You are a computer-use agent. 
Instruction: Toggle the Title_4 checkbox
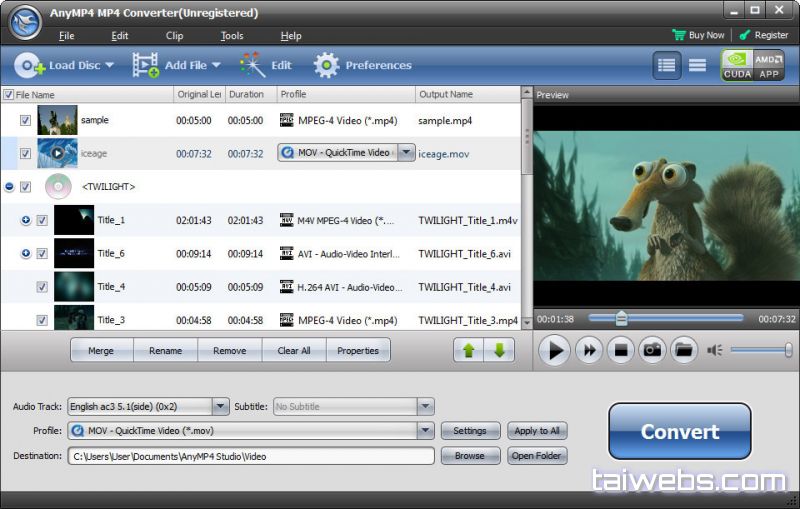(42, 287)
